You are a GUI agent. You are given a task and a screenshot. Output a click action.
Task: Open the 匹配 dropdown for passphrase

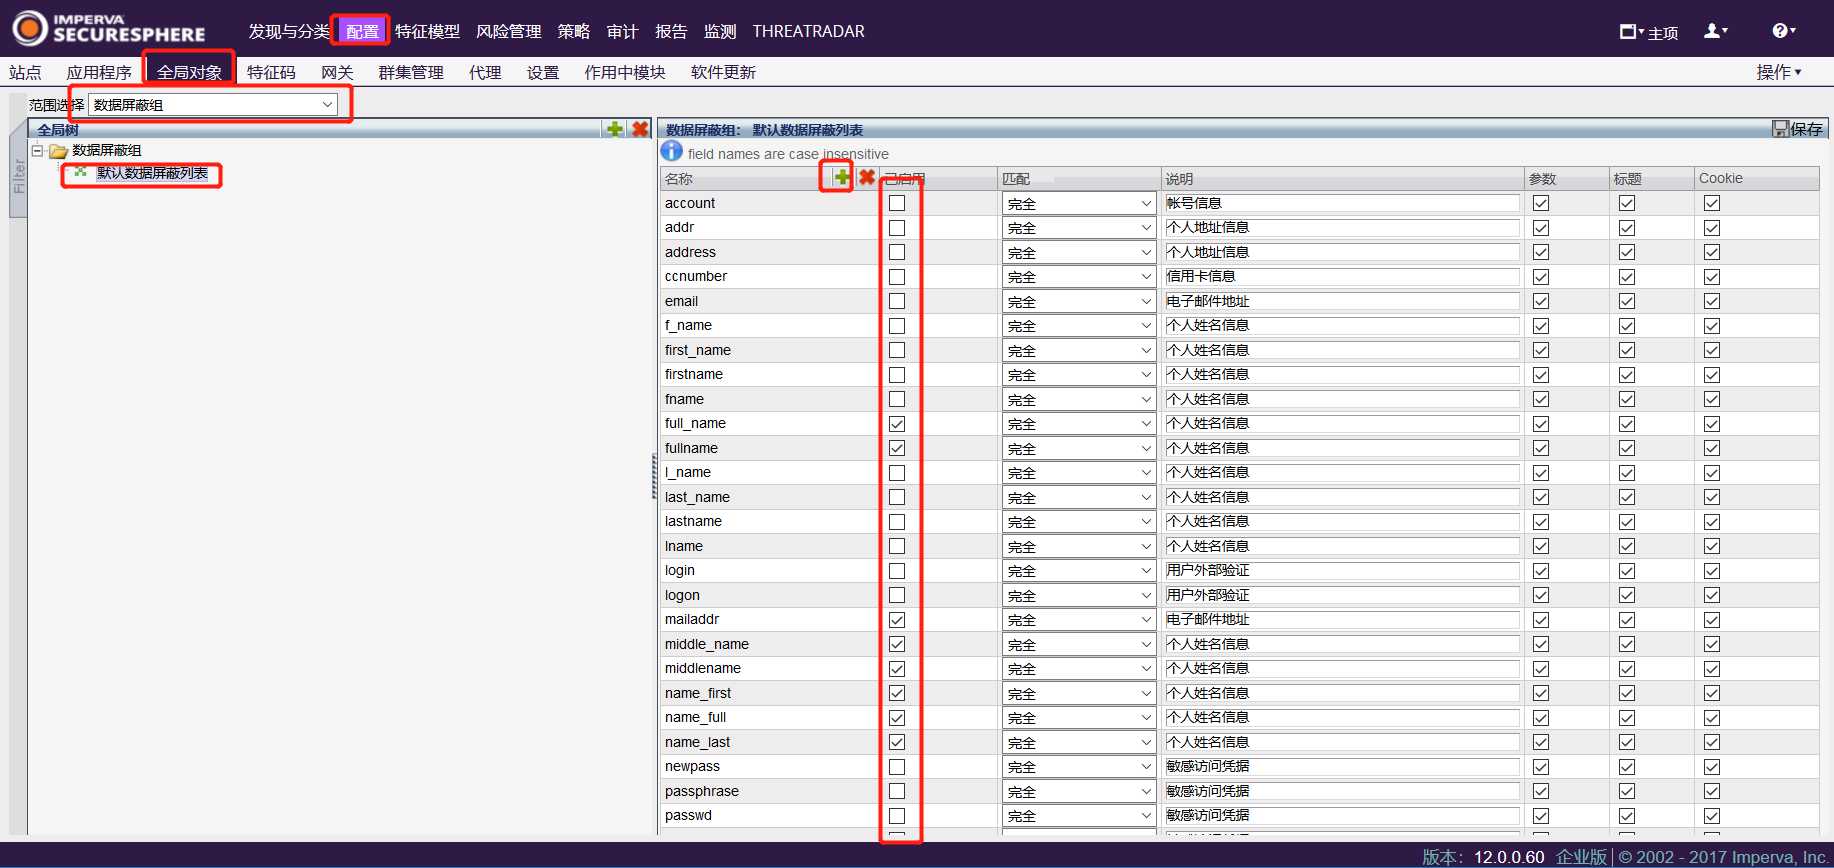point(1079,791)
